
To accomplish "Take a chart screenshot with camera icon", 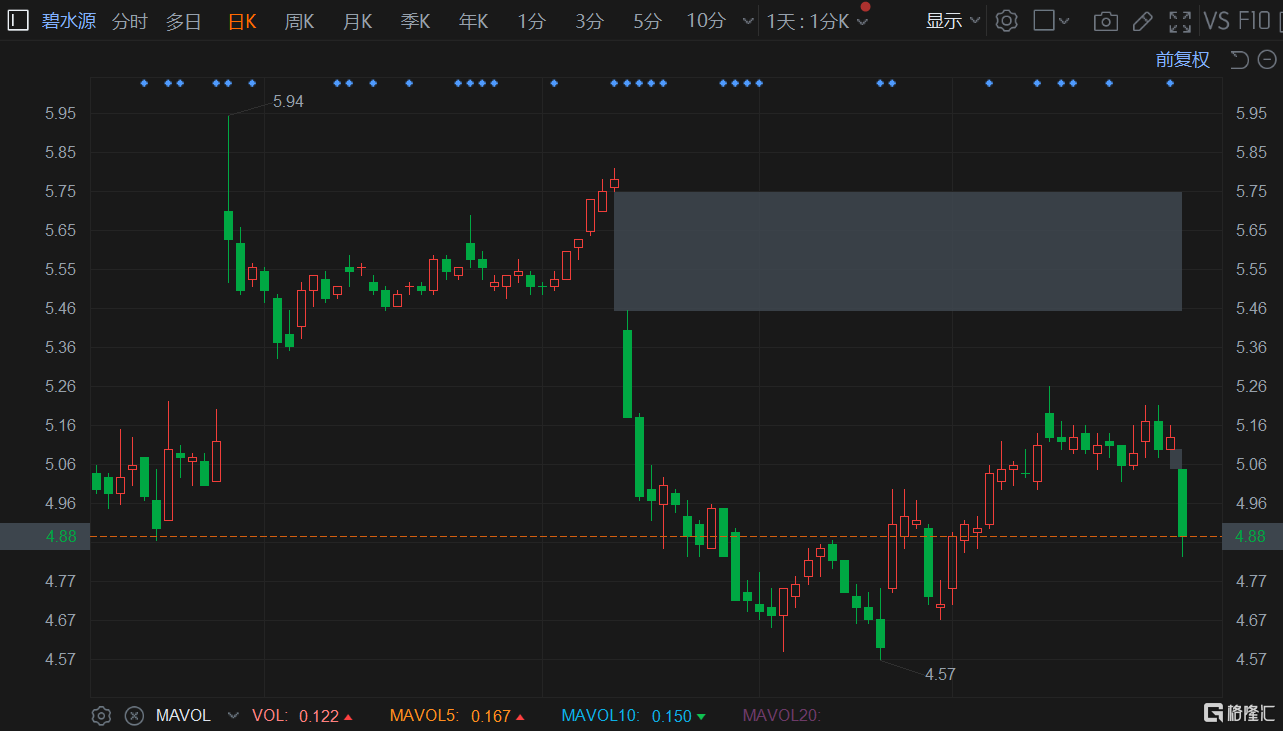I will click(1105, 21).
